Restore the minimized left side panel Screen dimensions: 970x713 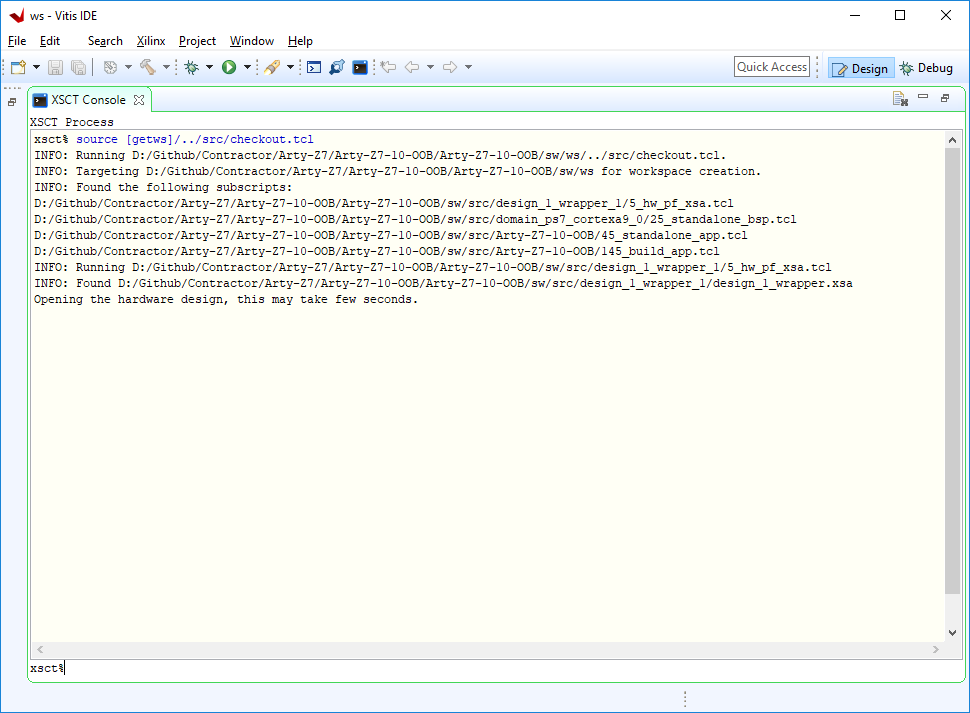click(12, 102)
